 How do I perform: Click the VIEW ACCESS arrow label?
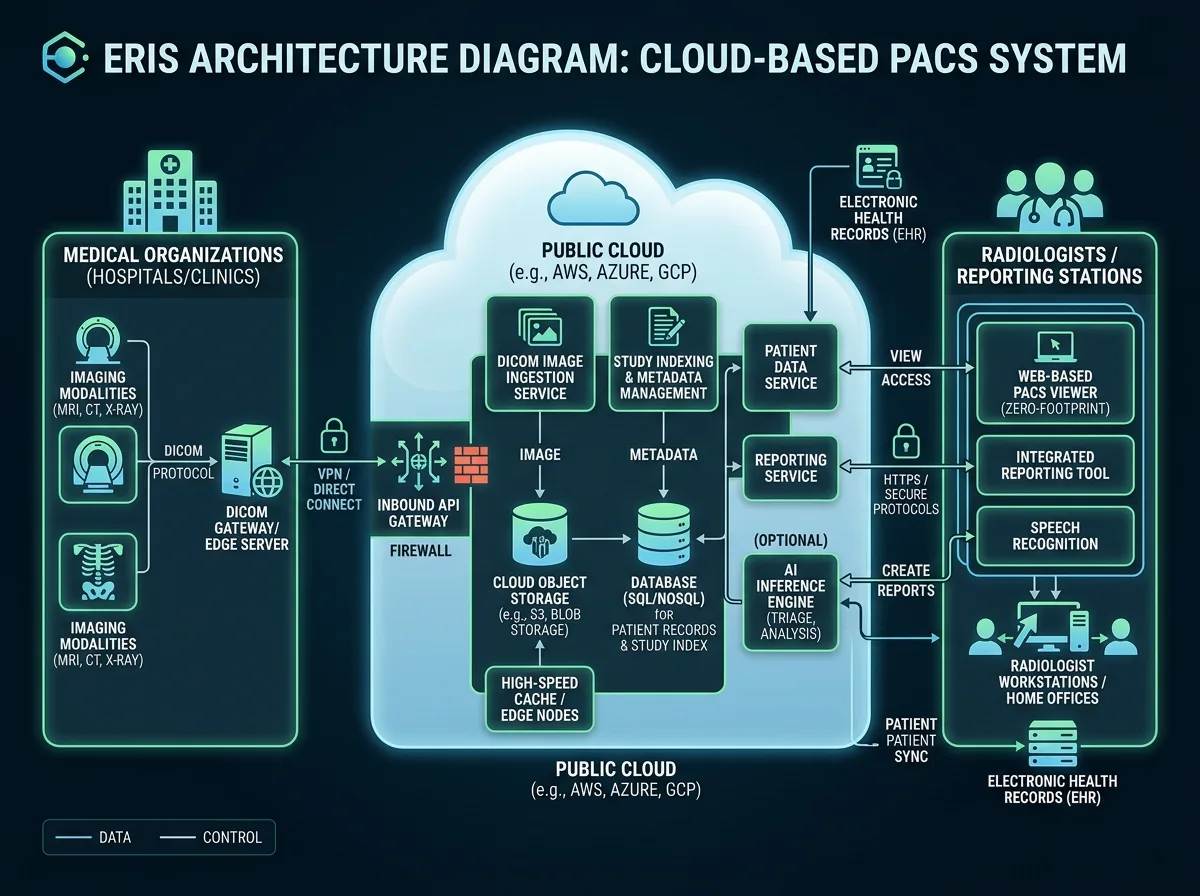point(906,368)
